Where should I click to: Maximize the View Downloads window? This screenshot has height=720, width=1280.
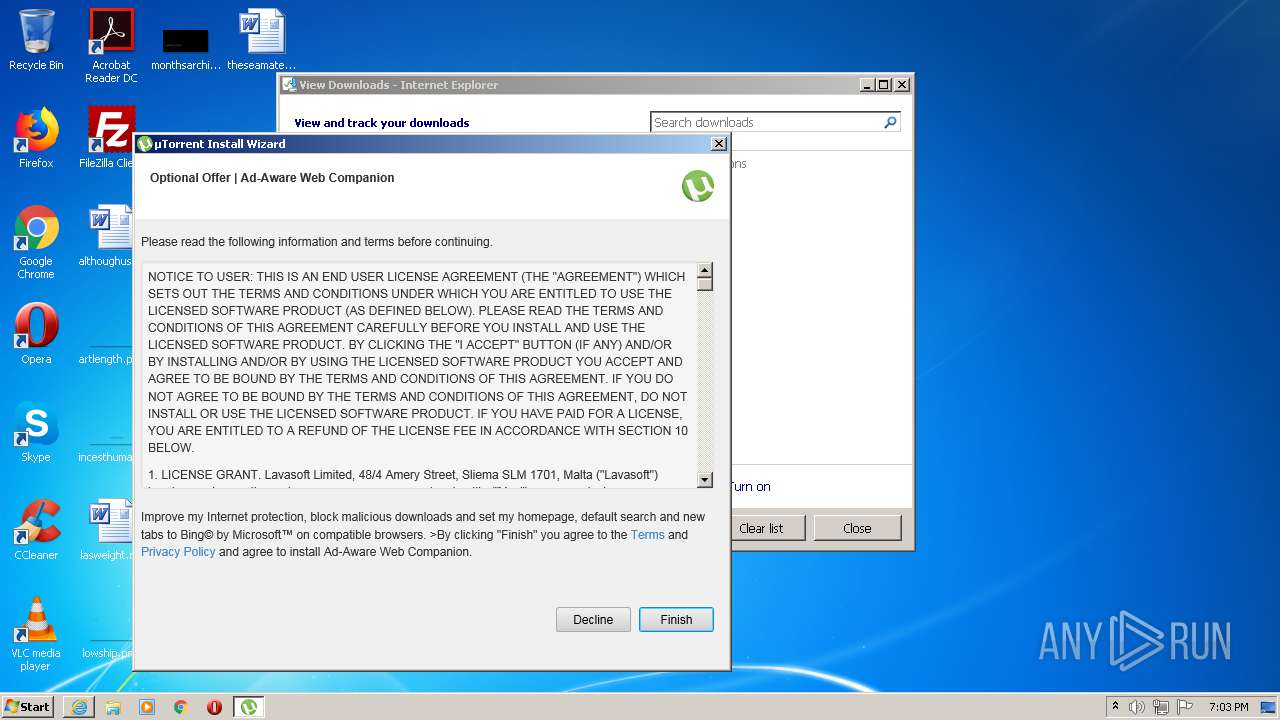click(x=883, y=85)
